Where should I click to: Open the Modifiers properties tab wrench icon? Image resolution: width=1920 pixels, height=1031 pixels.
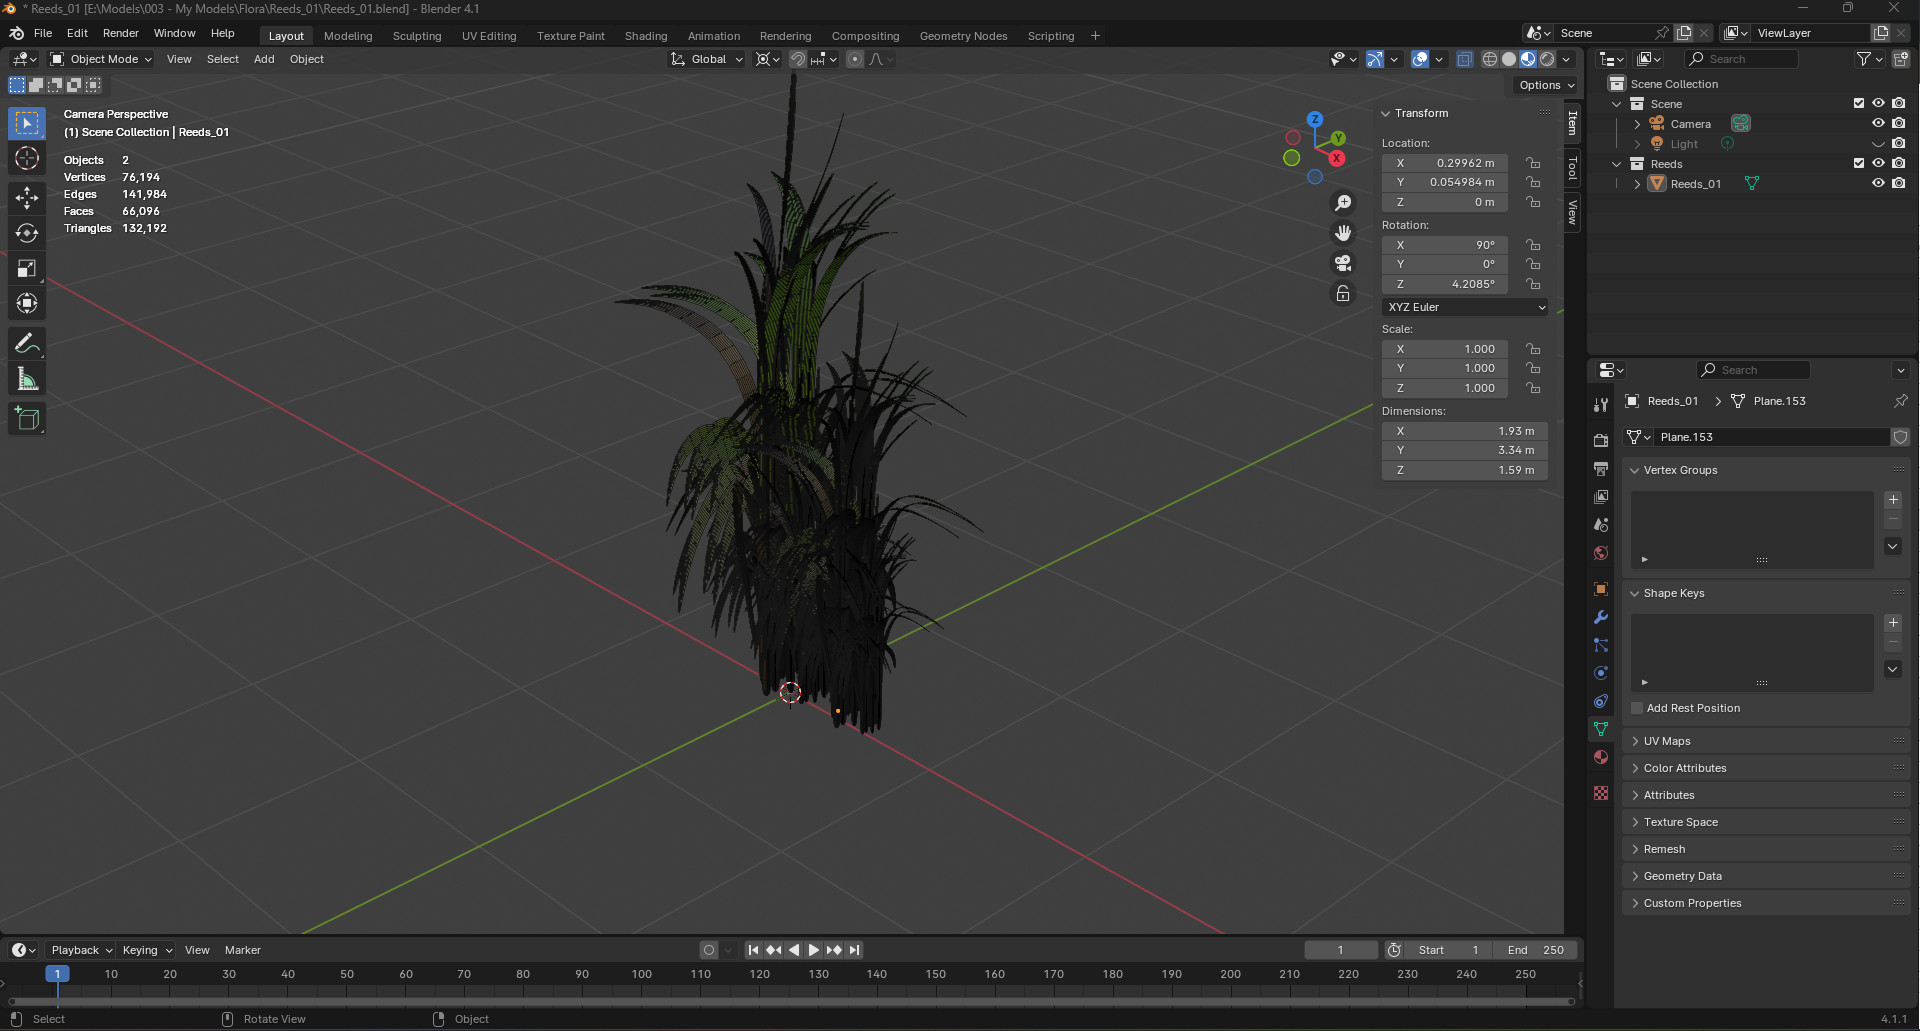point(1601,617)
